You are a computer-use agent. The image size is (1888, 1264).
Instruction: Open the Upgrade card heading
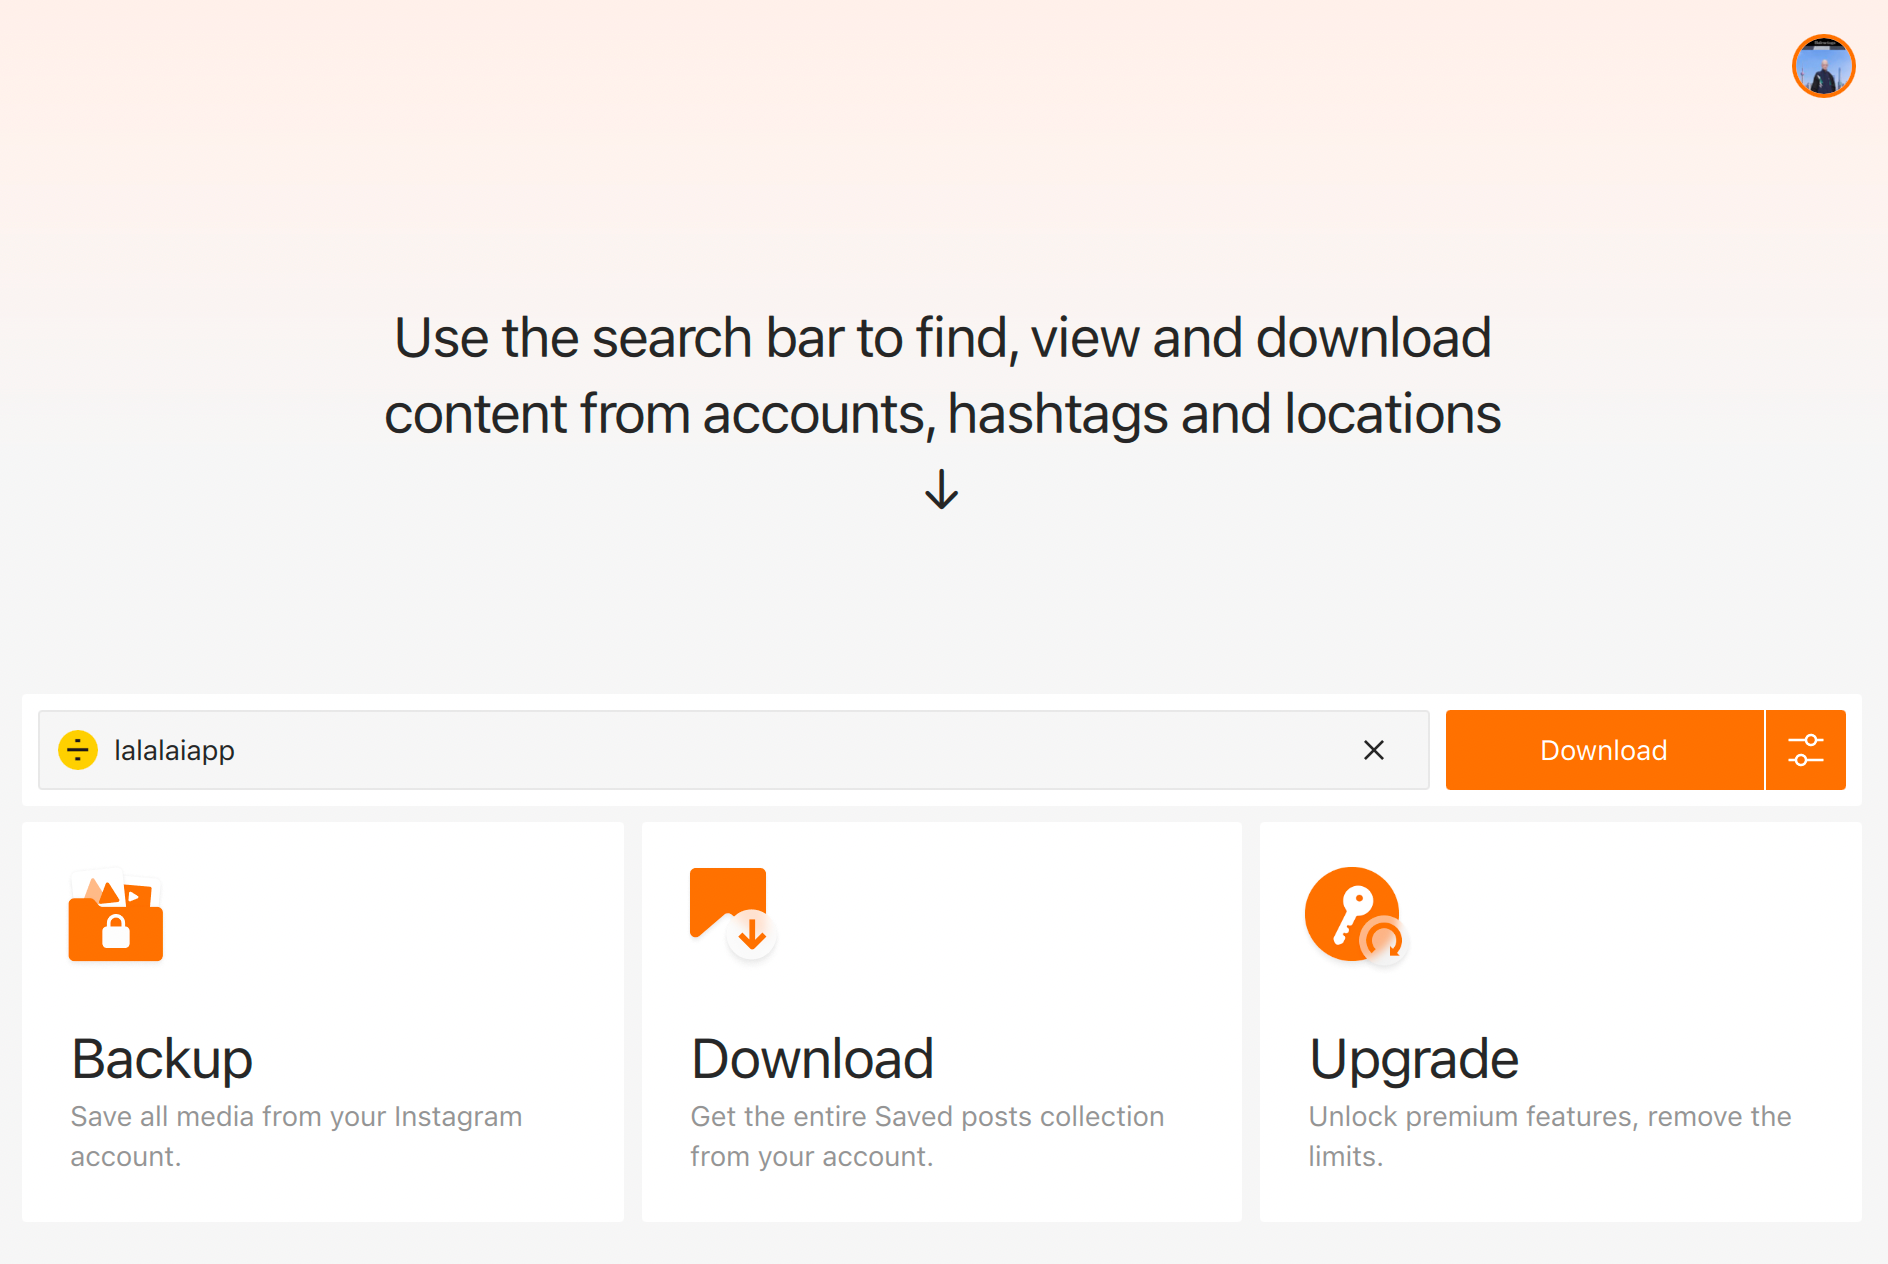[x=1413, y=1058]
